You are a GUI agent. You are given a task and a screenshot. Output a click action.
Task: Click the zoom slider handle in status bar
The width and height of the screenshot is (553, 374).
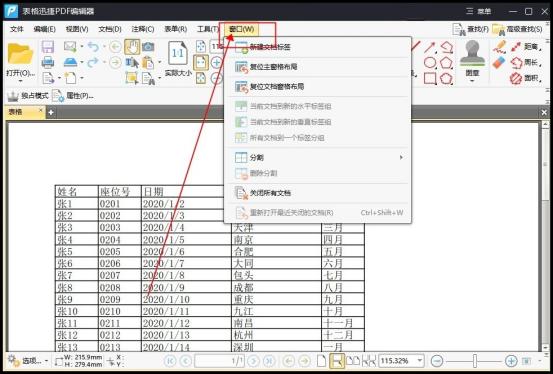tap(475, 361)
